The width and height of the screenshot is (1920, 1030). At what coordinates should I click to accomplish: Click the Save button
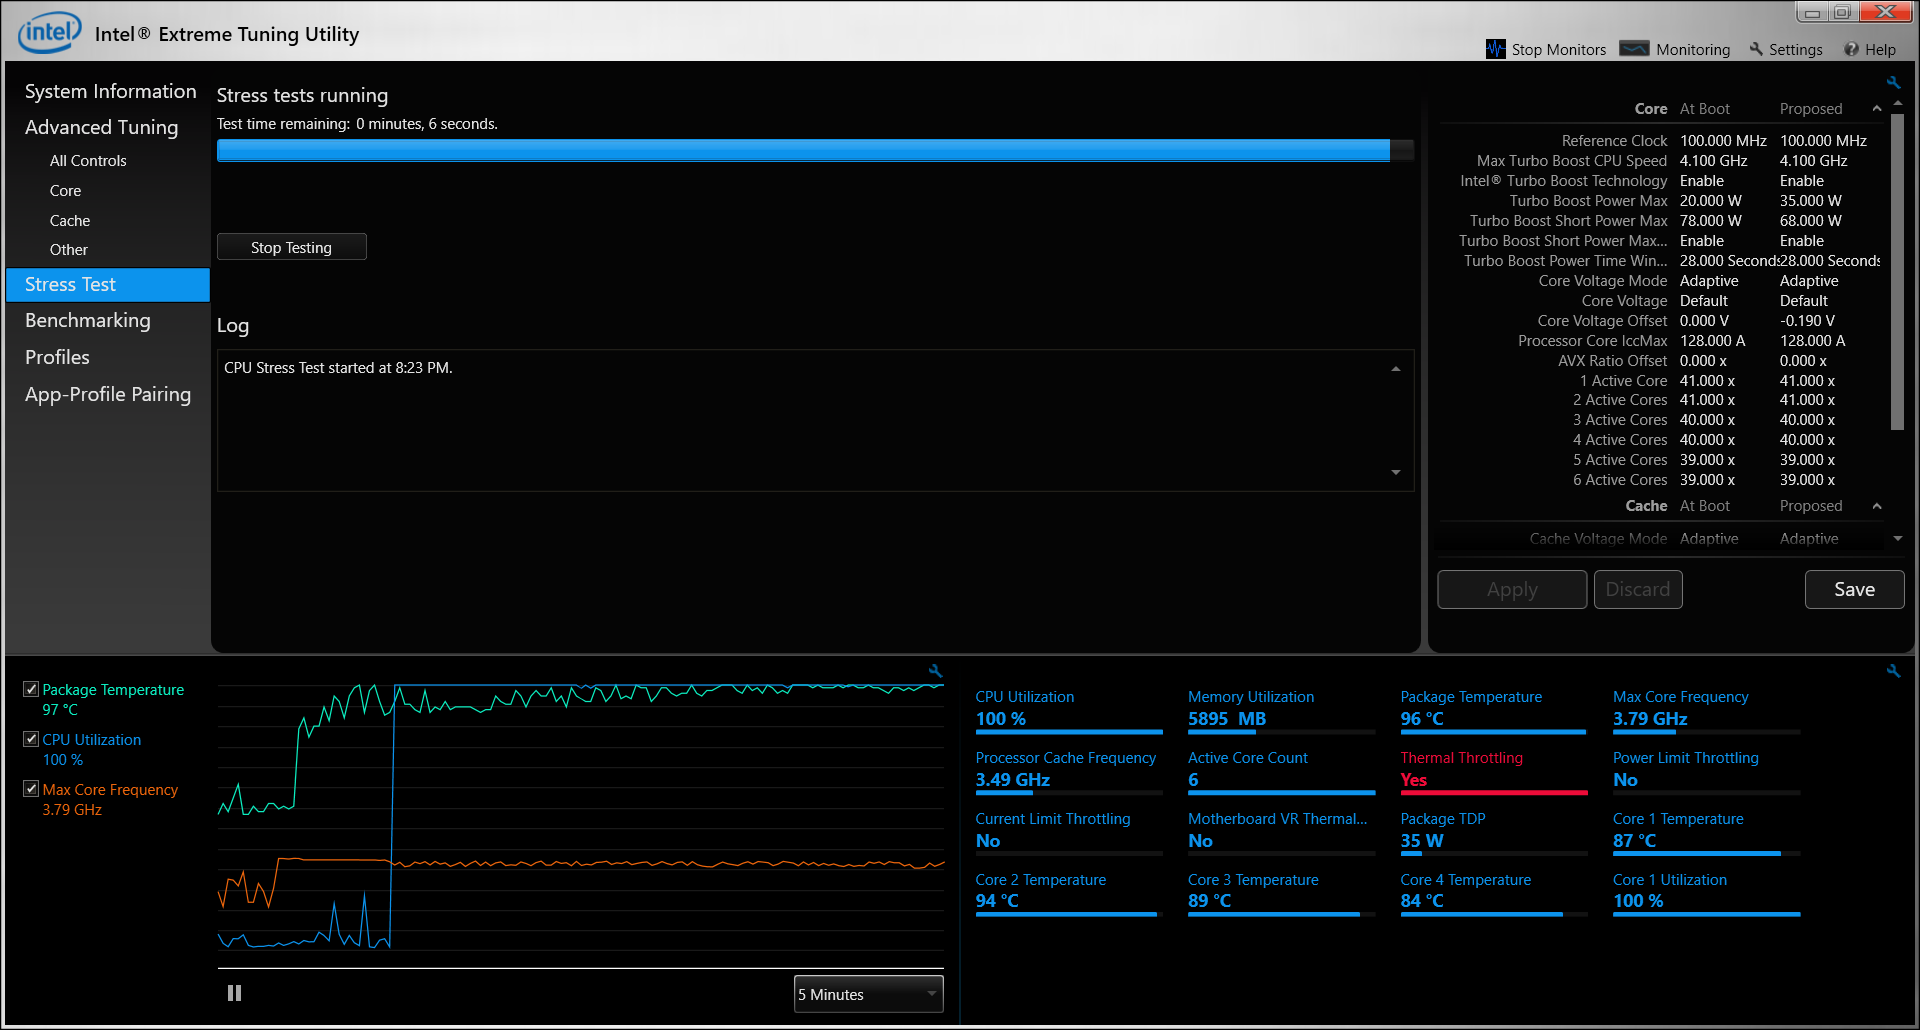coord(1854,589)
